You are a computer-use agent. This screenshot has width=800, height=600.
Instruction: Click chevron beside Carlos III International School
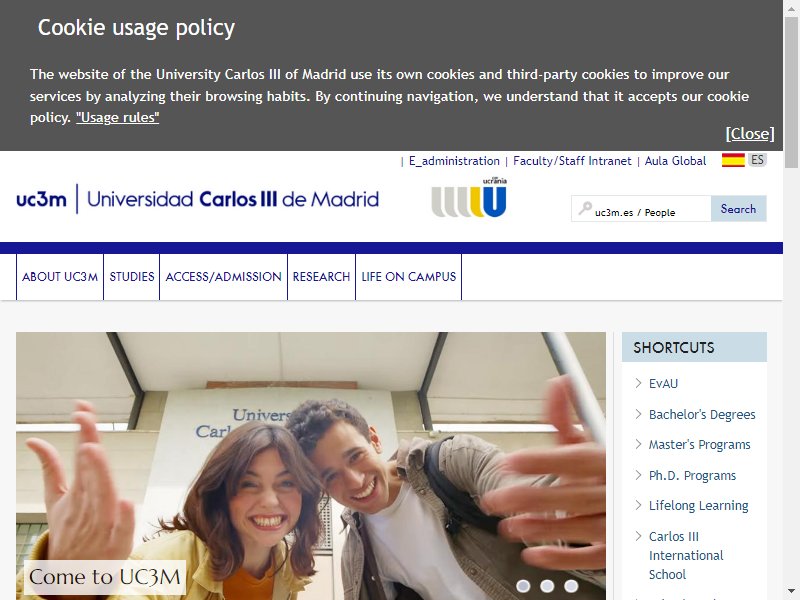638,536
